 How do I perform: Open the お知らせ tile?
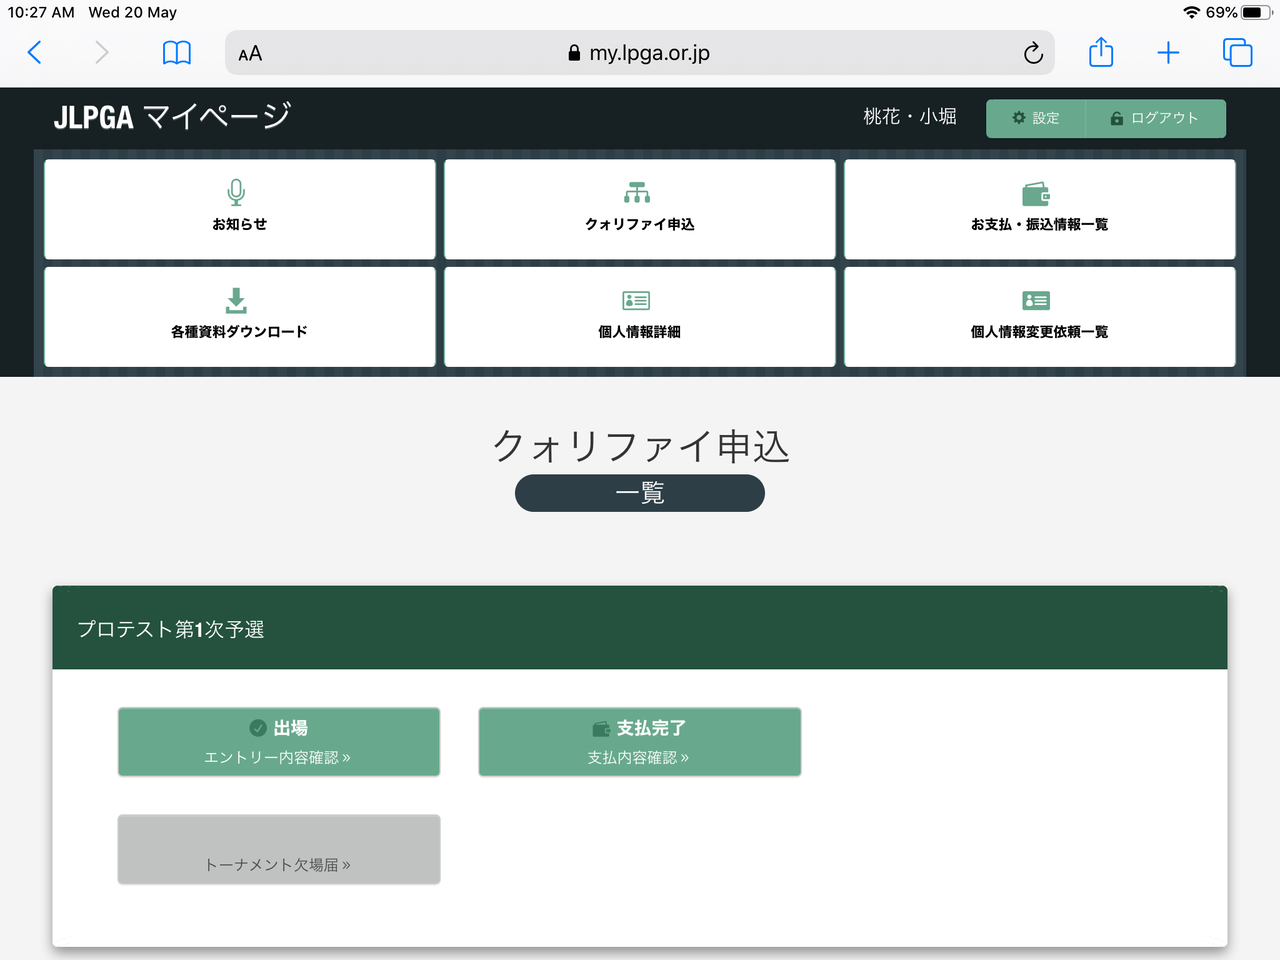click(x=240, y=209)
